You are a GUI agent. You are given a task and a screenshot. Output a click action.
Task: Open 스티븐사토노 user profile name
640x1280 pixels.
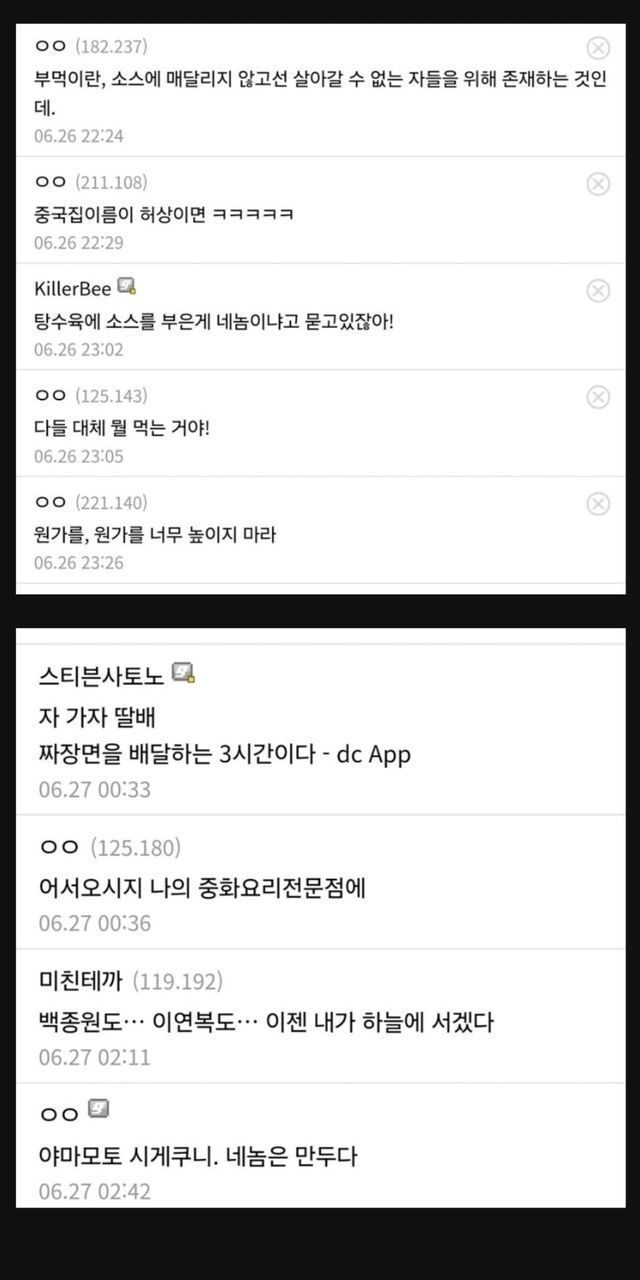pos(100,675)
